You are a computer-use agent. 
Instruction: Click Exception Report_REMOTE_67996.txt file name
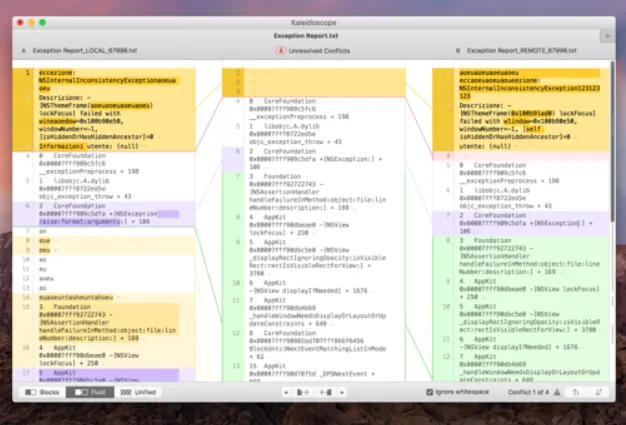(522, 51)
